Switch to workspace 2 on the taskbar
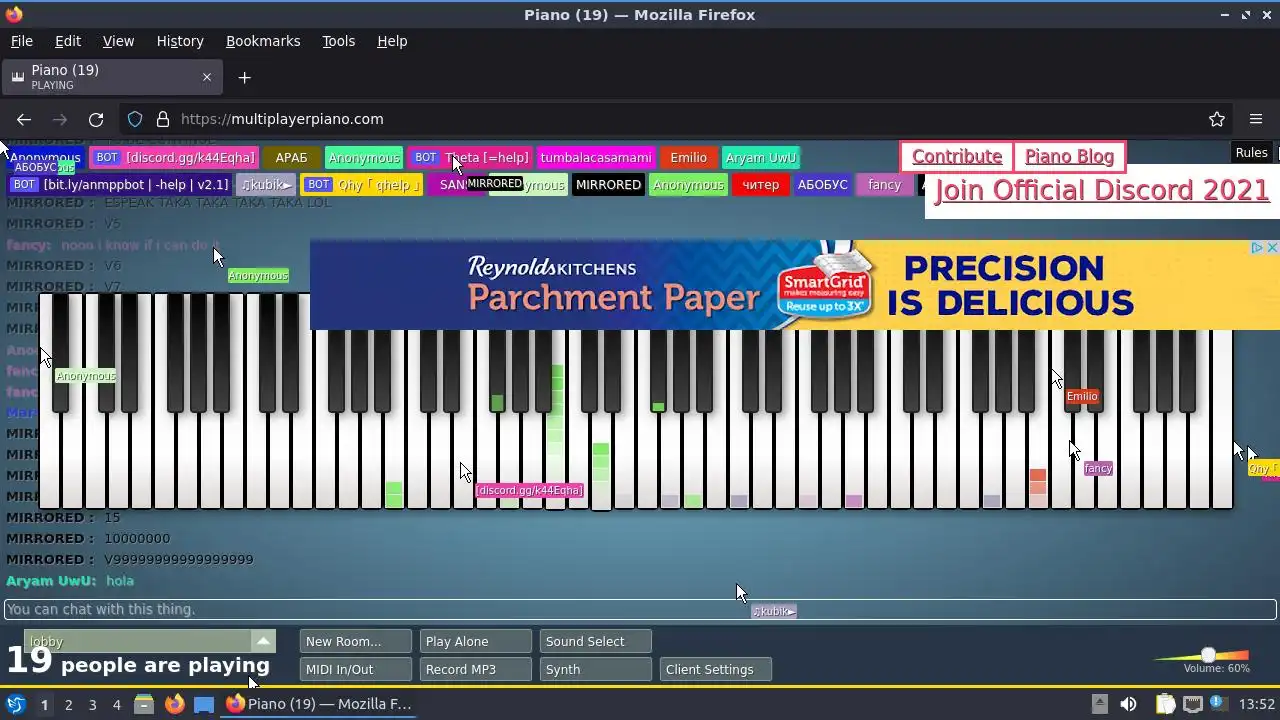 click(68, 704)
